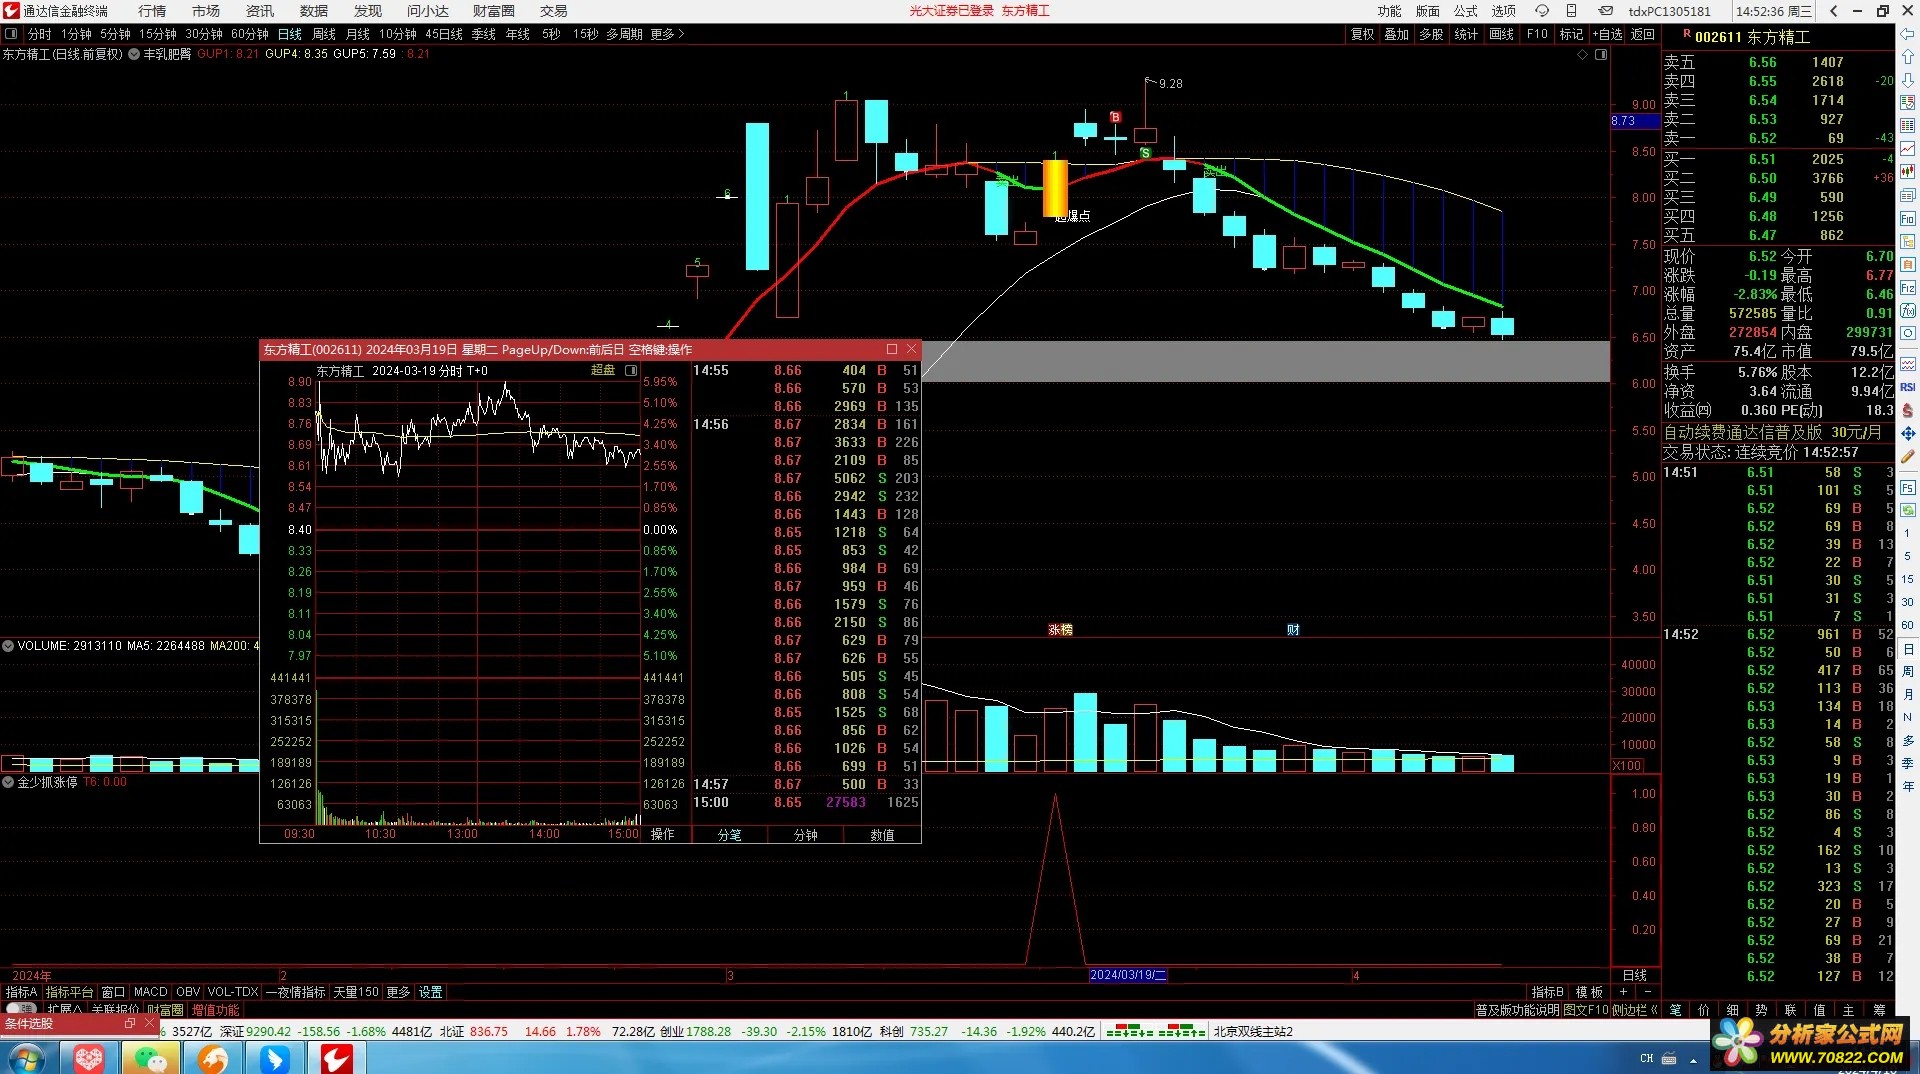Click the diamond icon at chart top right
This screenshot has height=1074, width=1920.
point(1583,54)
